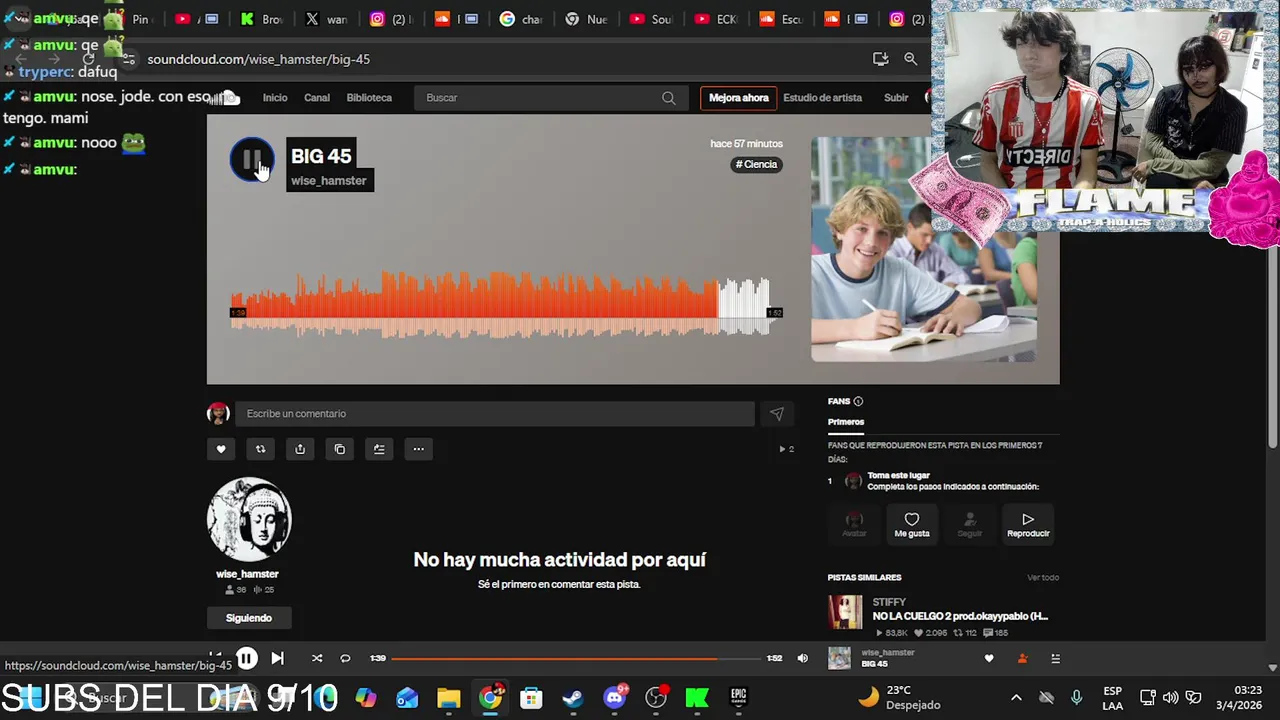Open the Subir upload page
The height and width of the screenshot is (720, 1280).
point(896,98)
